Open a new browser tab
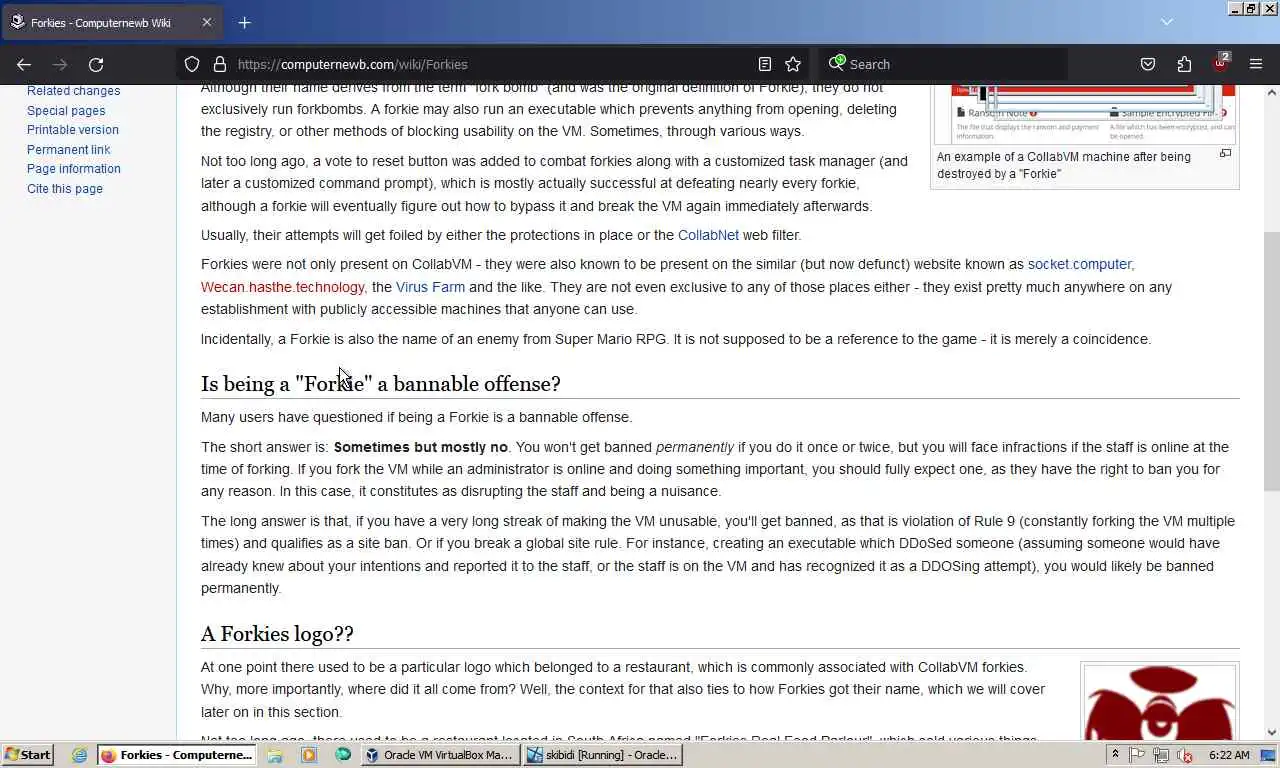Image resolution: width=1280 pixels, height=768 pixels. [x=244, y=22]
